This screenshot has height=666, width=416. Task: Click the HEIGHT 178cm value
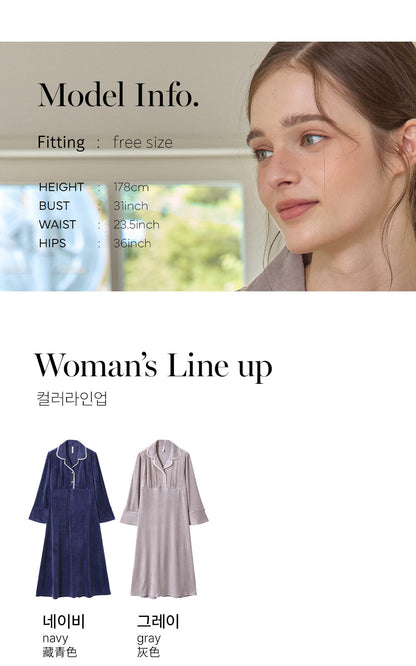pyautogui.click(x=131, y=187)
